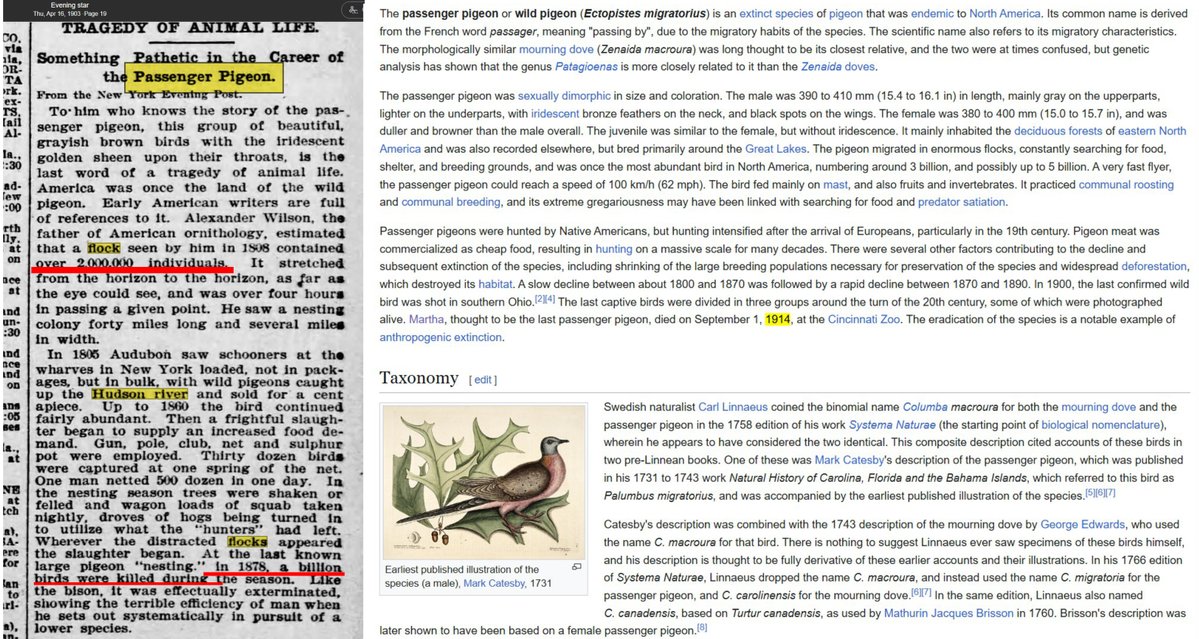Follow the 'George Edwards' link

[x=1082, y=524]
